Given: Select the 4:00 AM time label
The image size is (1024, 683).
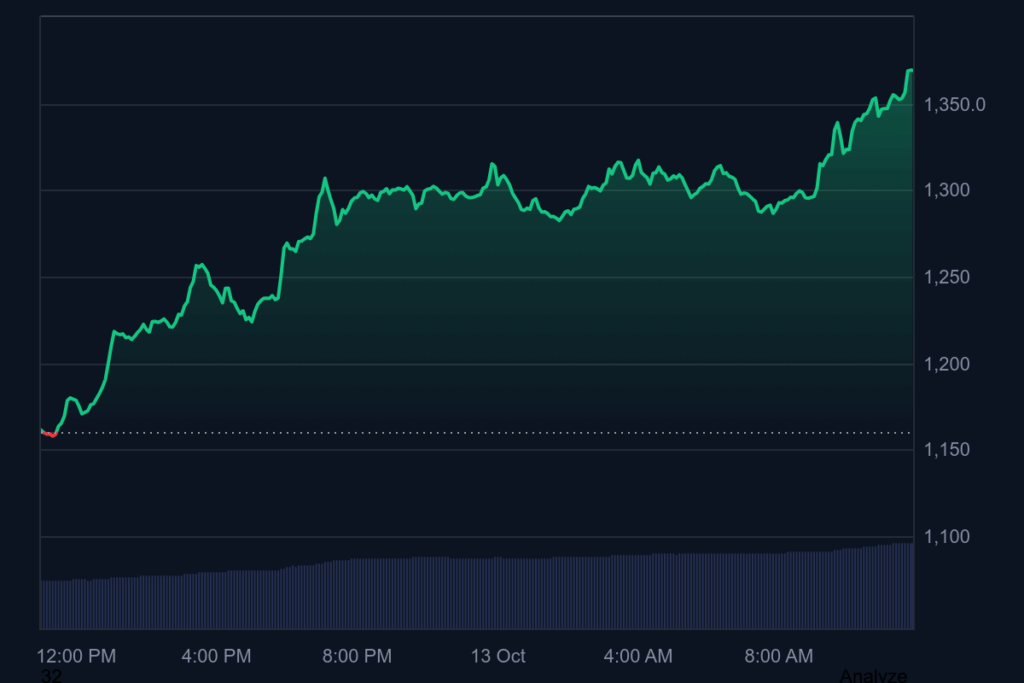Looking at the screenshot, I should point(637,656).
